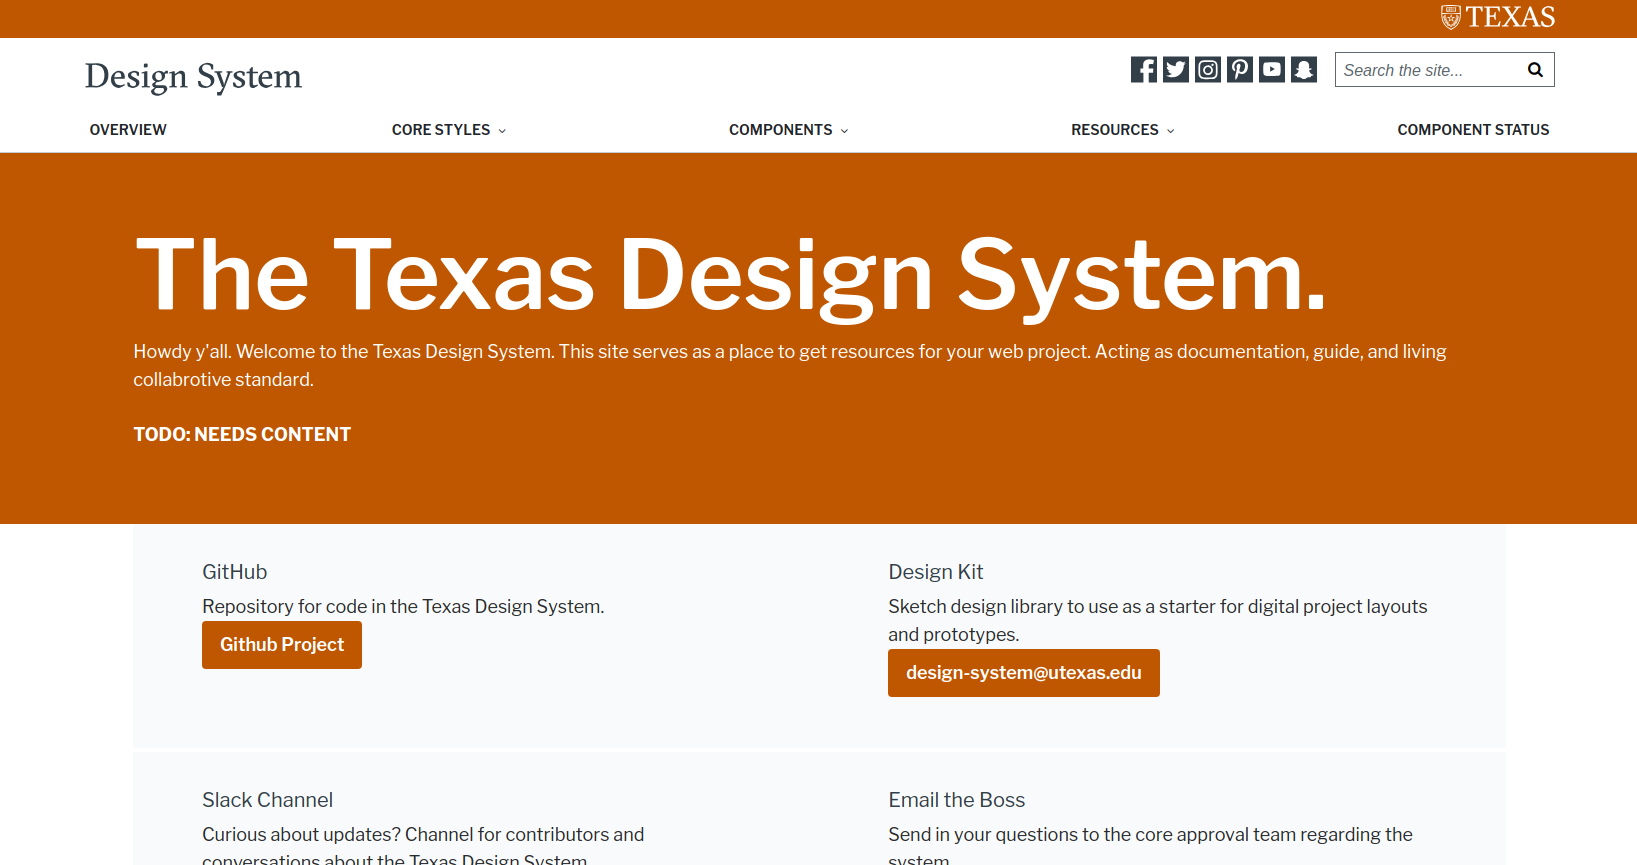Open the Facebook social icon
Screen dimensions: 1637x865
pos(1144,69)
